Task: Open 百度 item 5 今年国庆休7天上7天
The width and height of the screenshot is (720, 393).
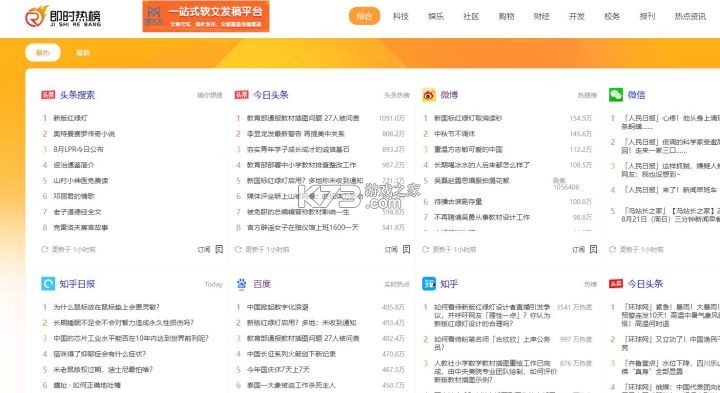Action: tap(278, 370)
